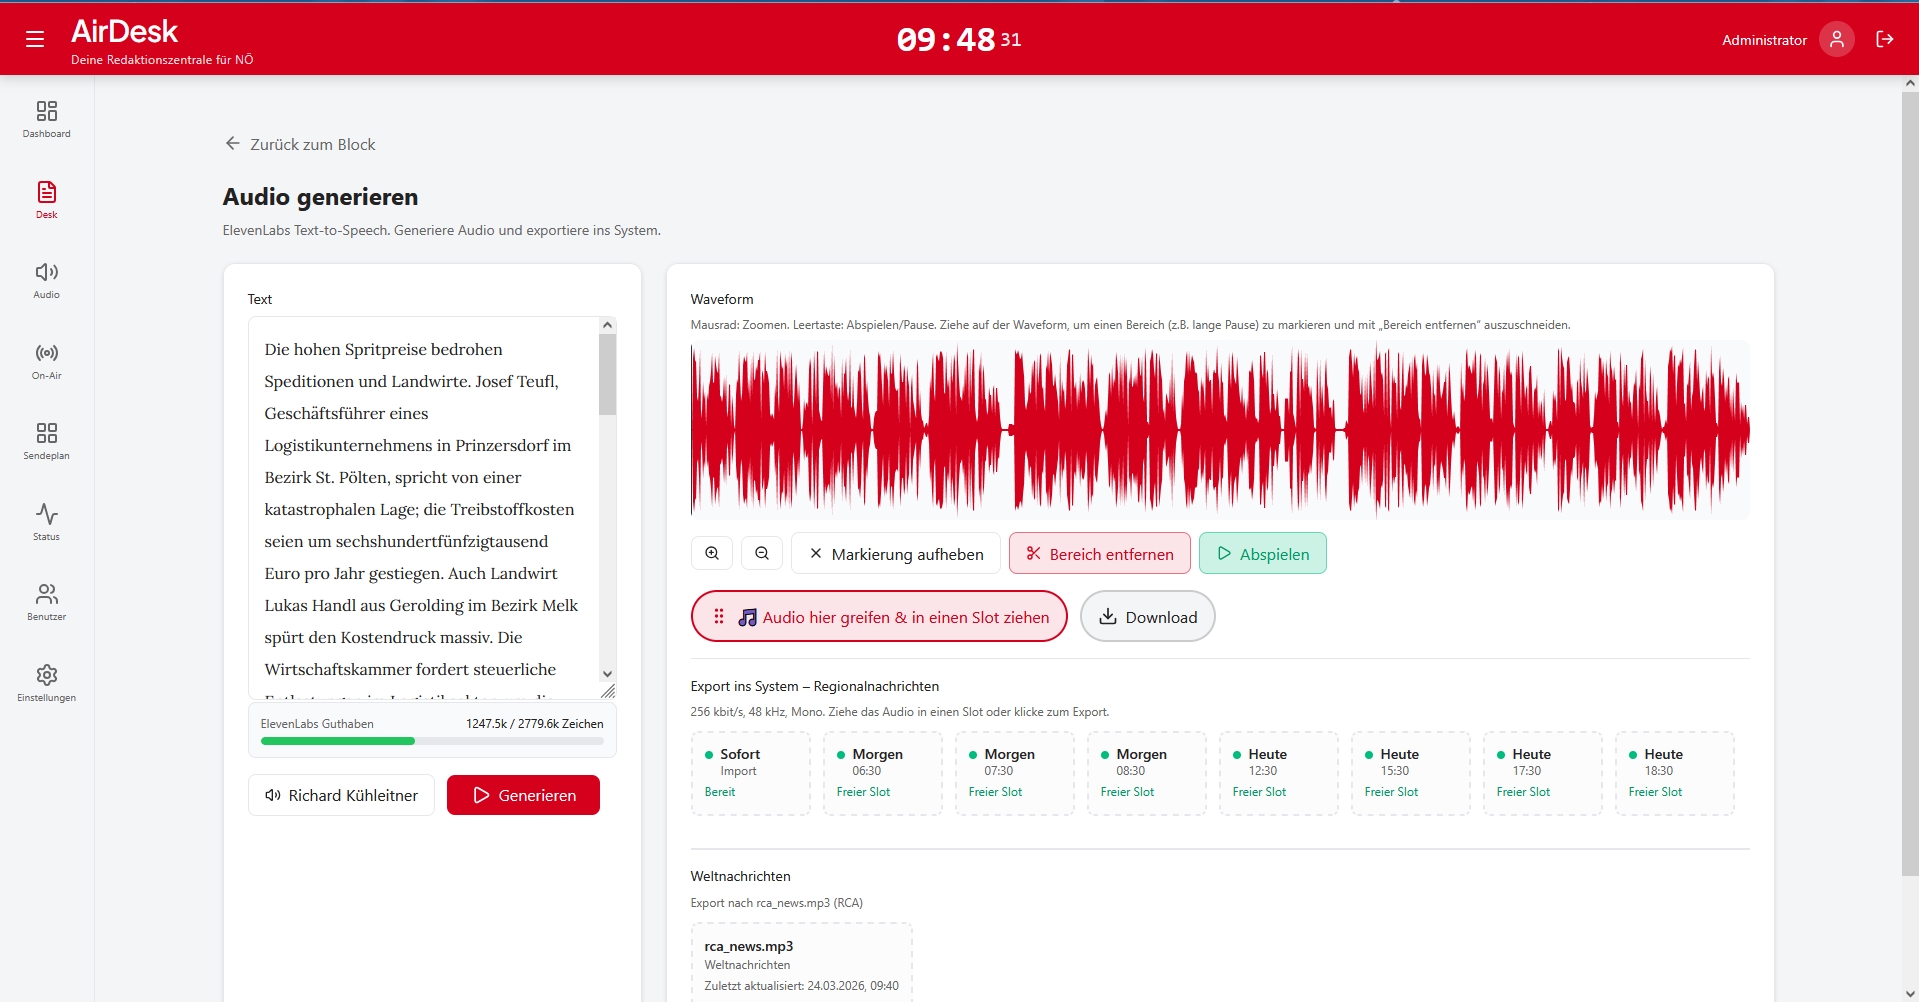Viewport: 1919px width, 1002px height.
Task: Open the Administrator user avatar
Action: pyautogui.click(x=1836, y=39)
